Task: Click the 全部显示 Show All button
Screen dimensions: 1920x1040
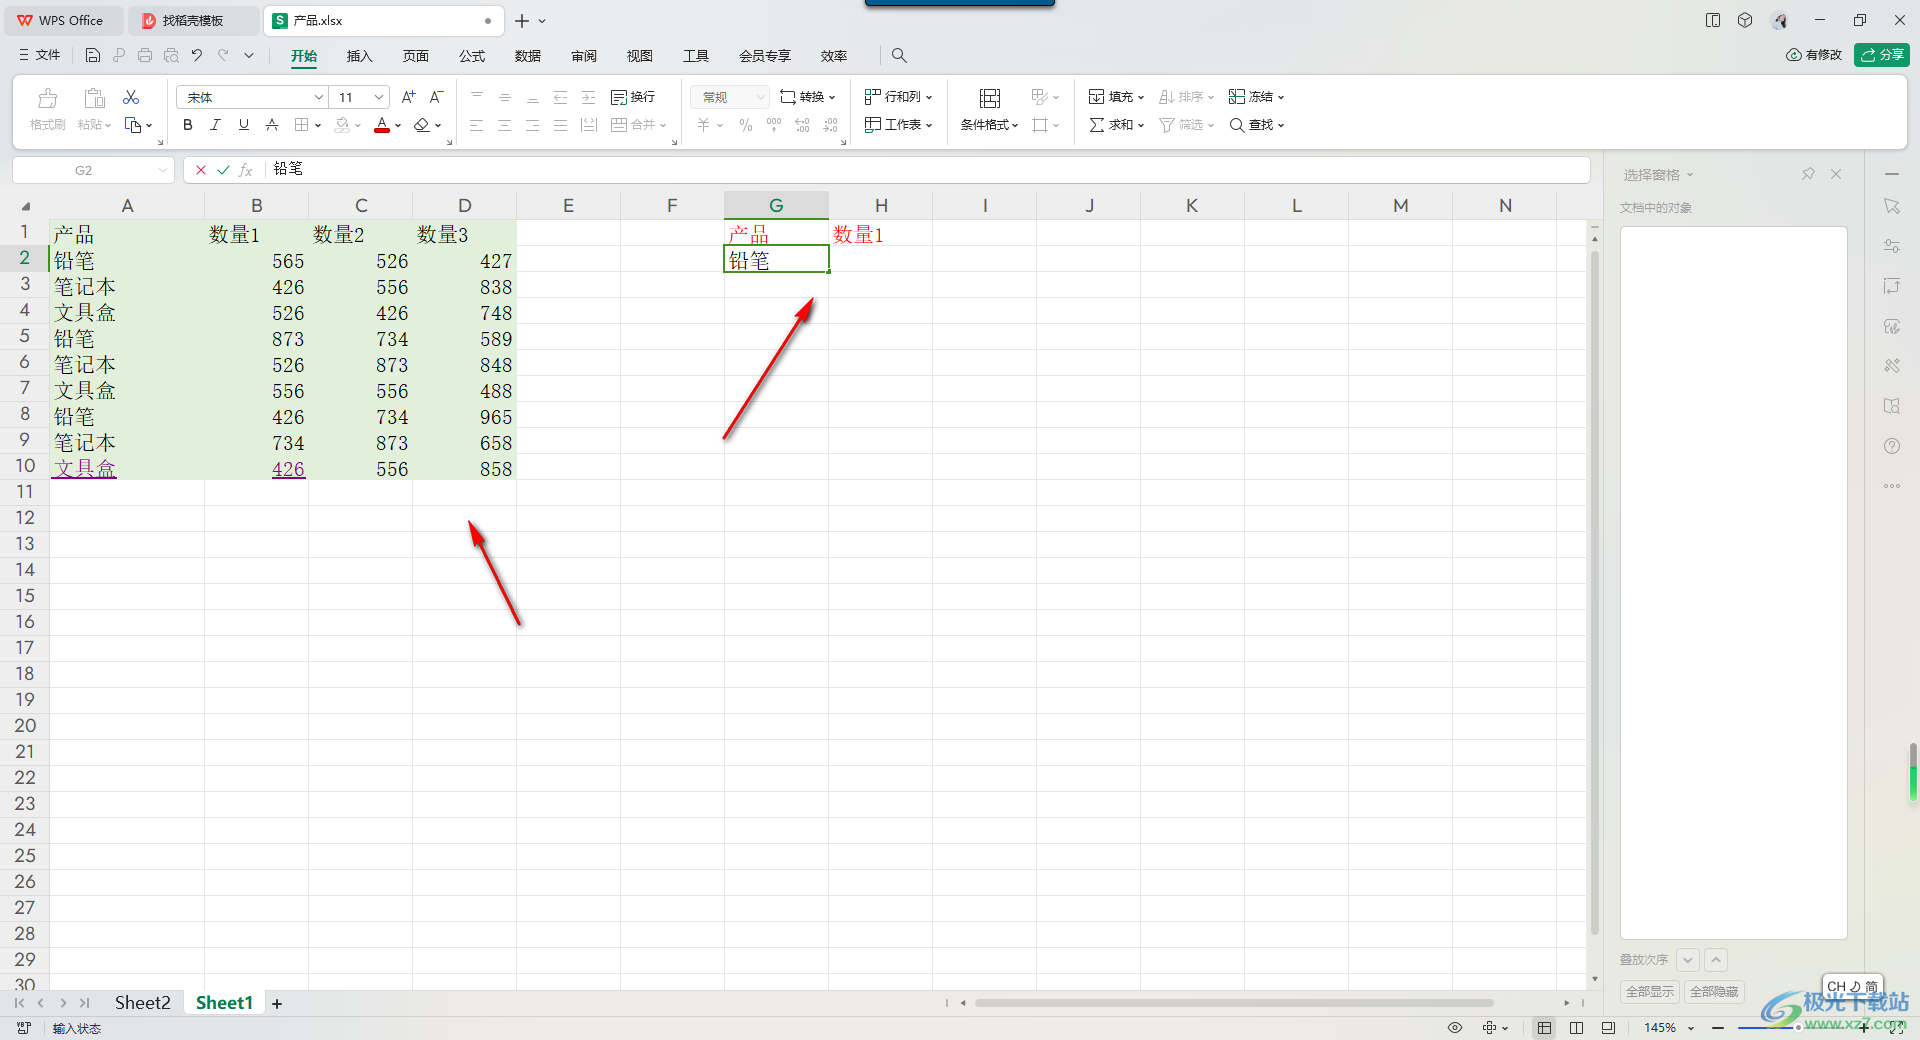Action: point(1650,992)
